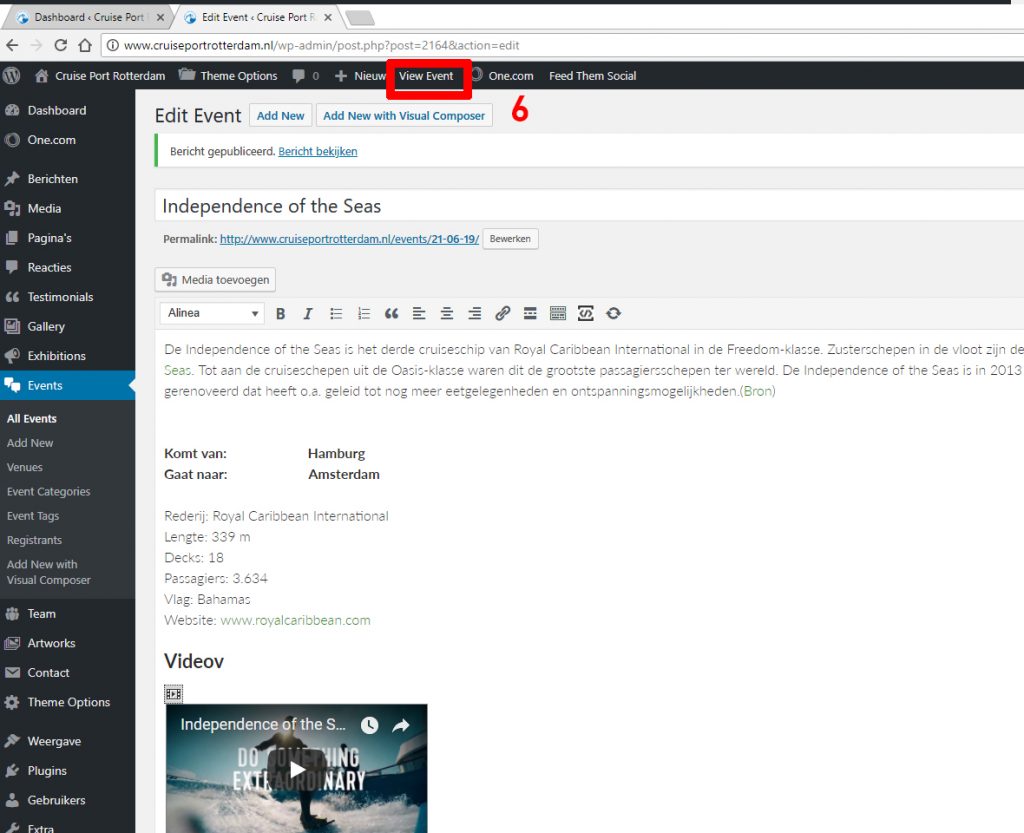Open the WordPress logo menu
The height and width of the screenshot is (833, 1024).
[x=11, y=76]
